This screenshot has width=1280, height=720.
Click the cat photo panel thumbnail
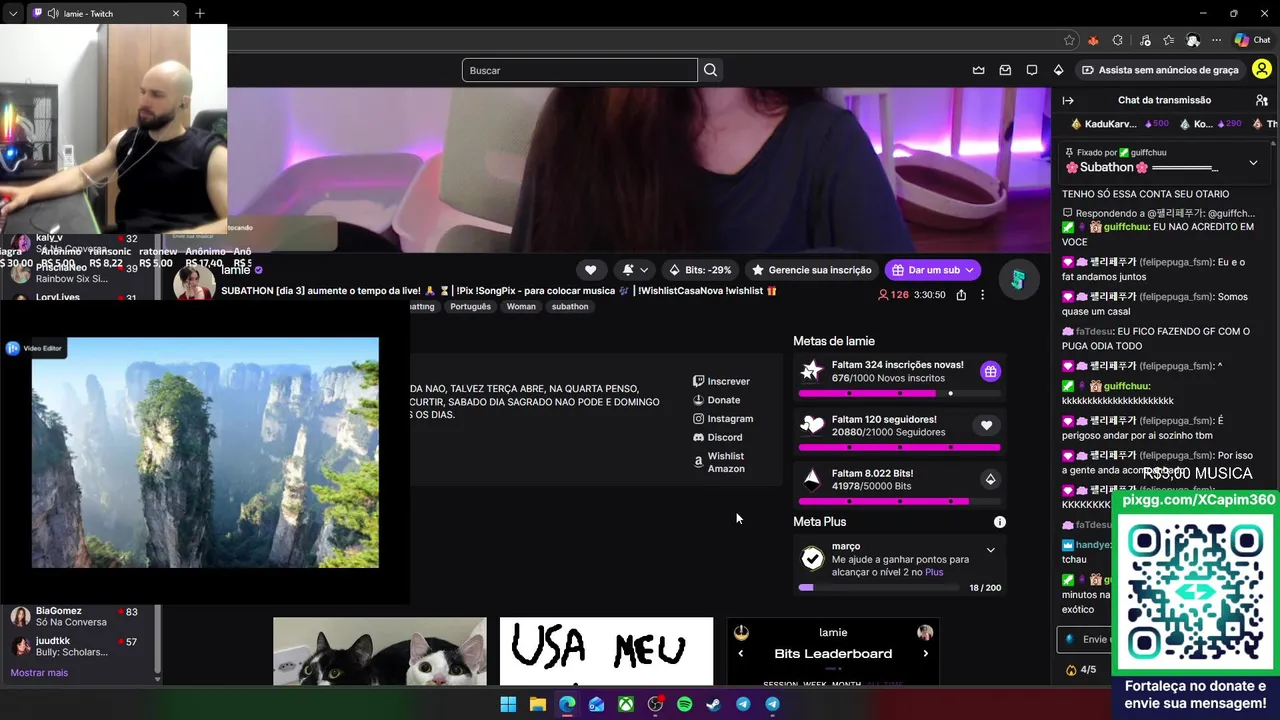[380, 651]
